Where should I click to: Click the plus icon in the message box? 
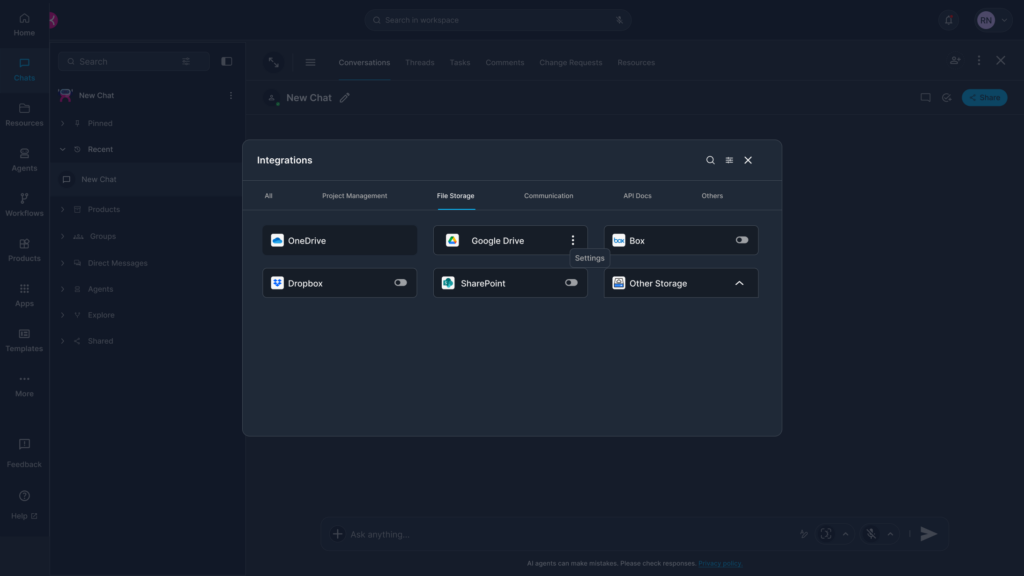point(337,534)
